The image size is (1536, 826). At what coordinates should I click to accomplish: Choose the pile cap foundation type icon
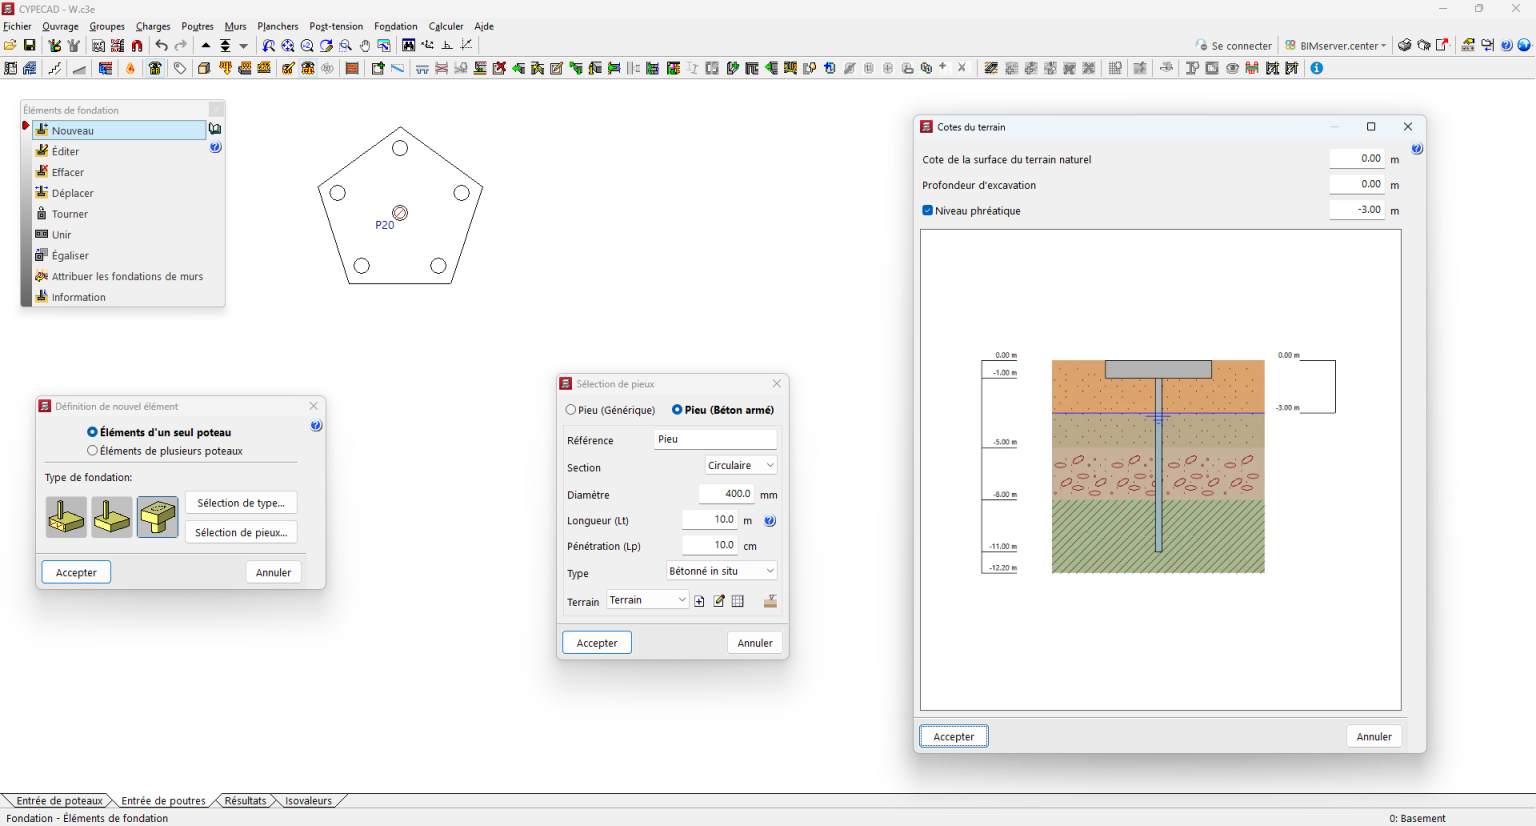pyautogui.click(x=158, y=517)
